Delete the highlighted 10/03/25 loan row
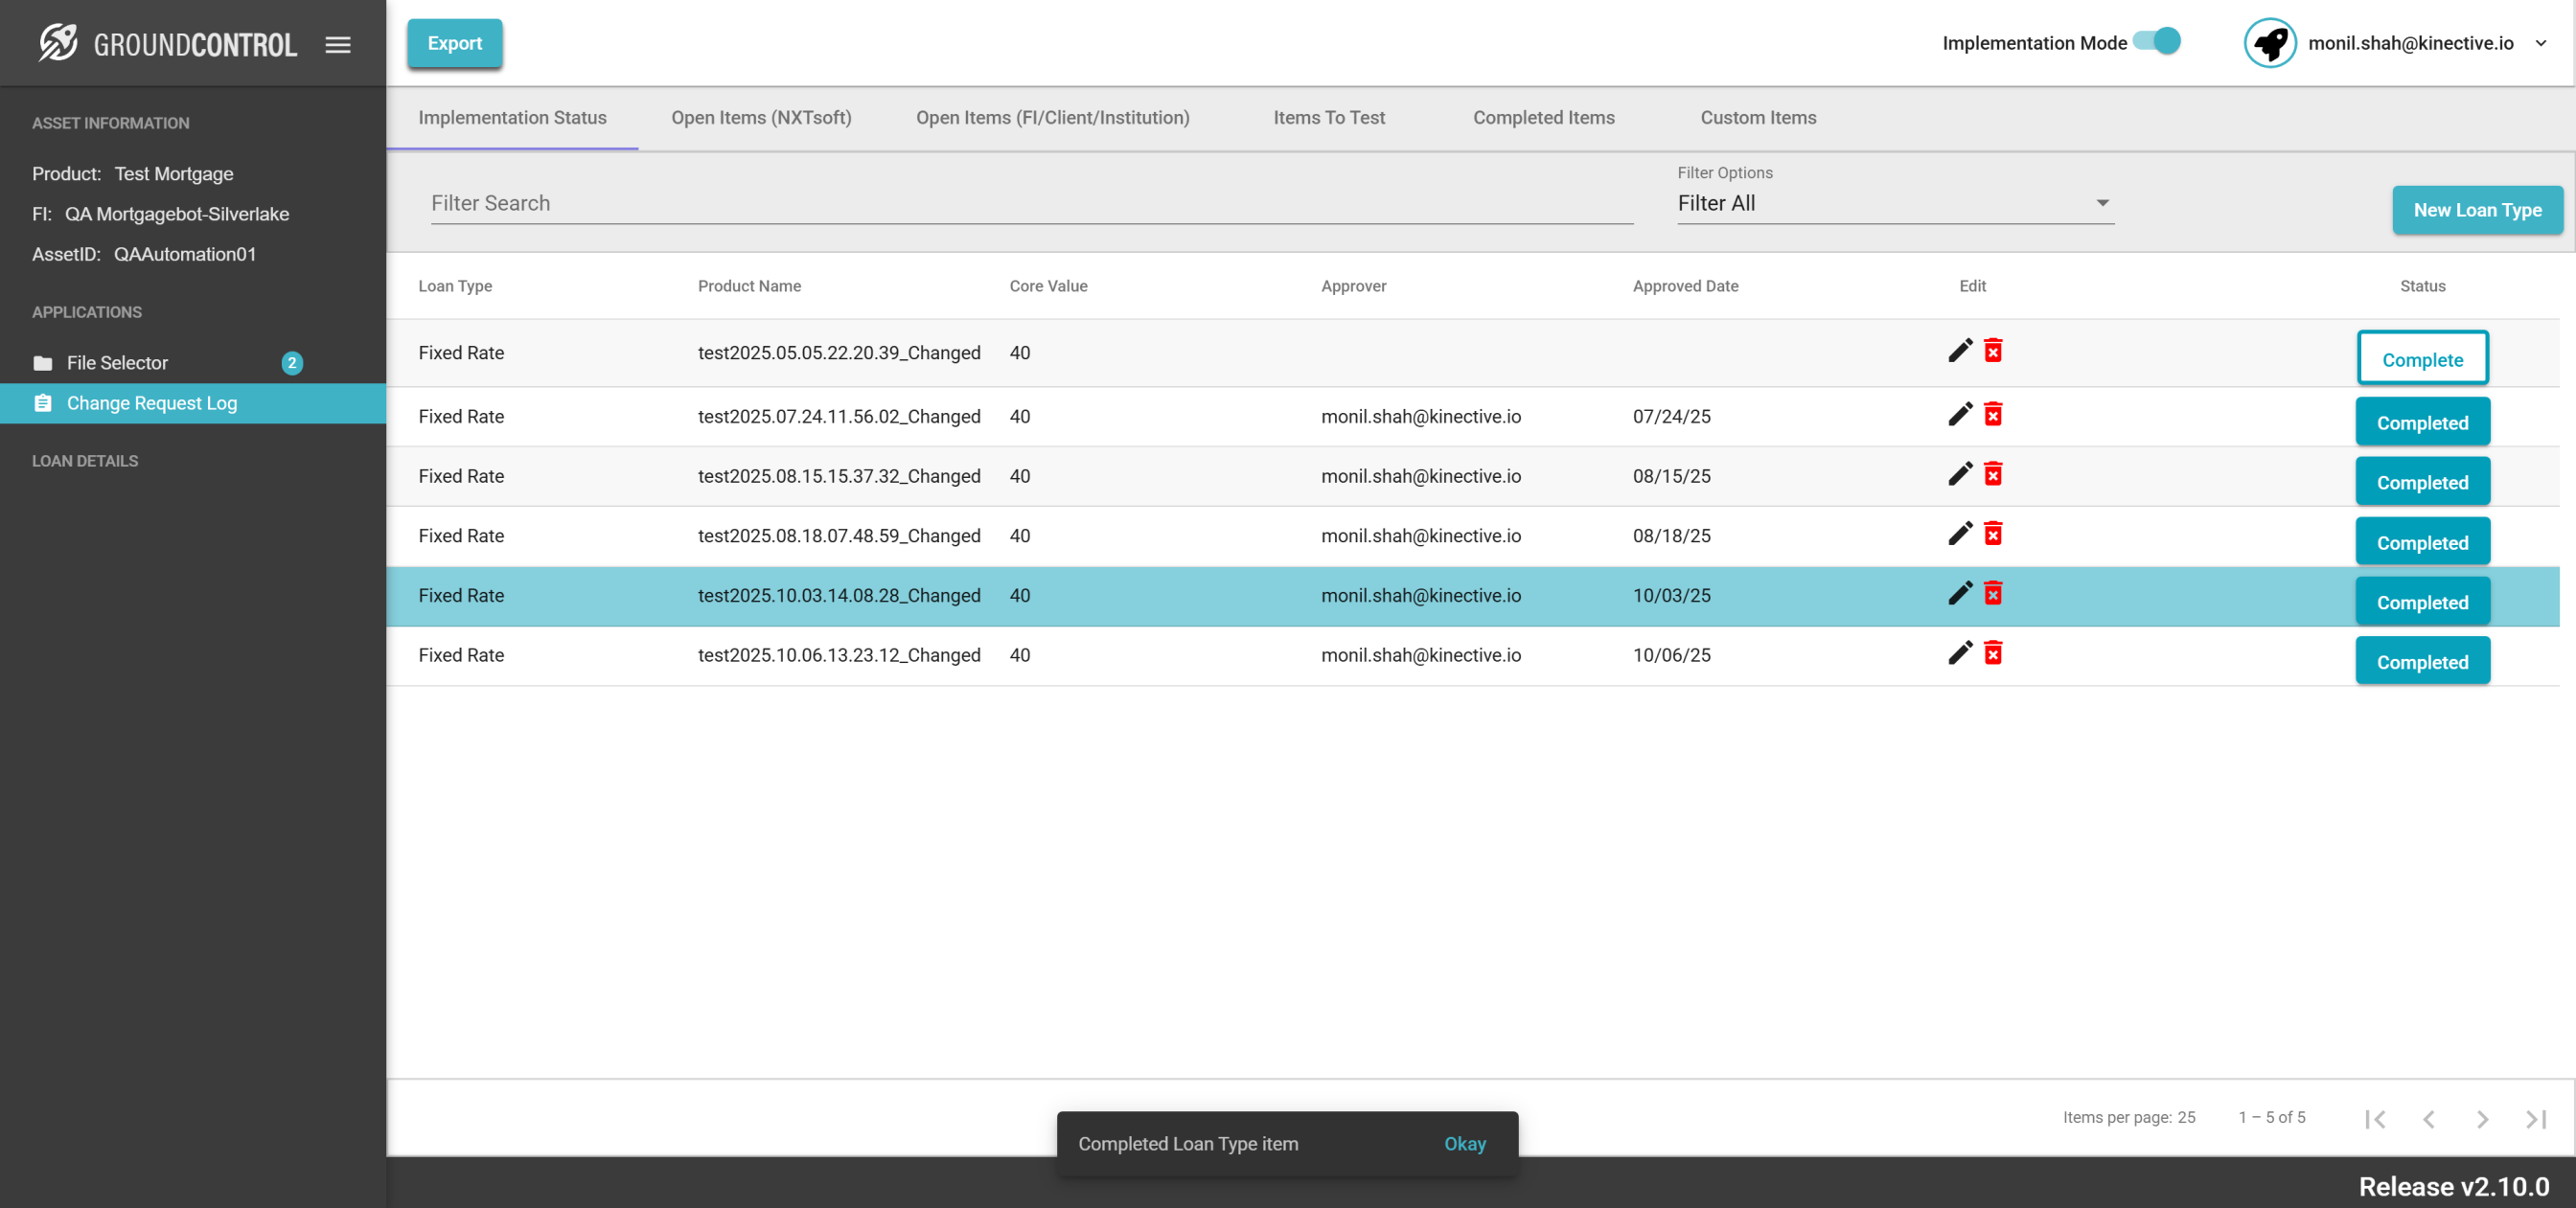This screenshot has height=1208, width=2576. pyautogui.click(x=1993, y=594)
